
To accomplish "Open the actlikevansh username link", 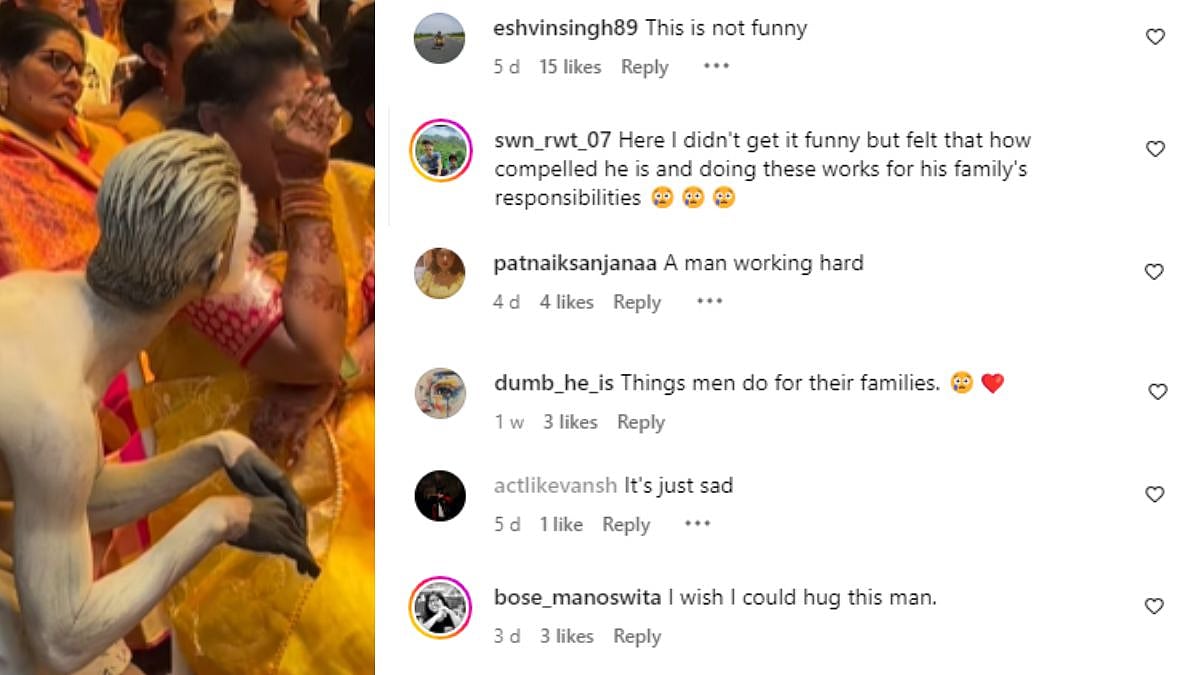I will [555, 486].
